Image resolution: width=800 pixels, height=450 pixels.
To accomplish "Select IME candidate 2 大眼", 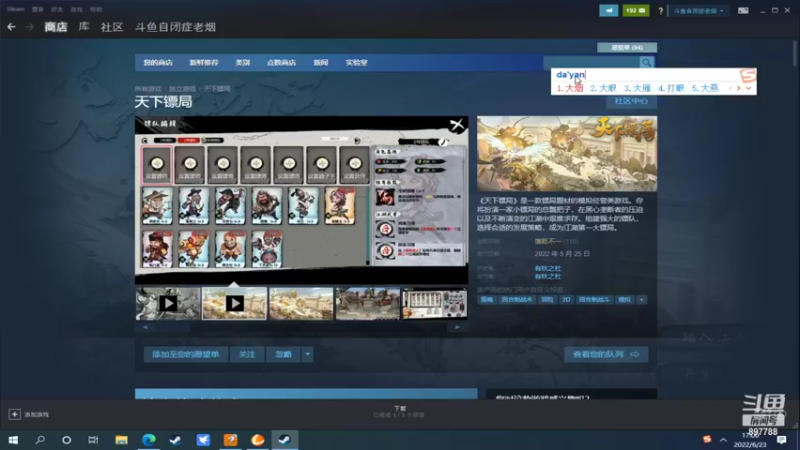I will tap(604, 88).
